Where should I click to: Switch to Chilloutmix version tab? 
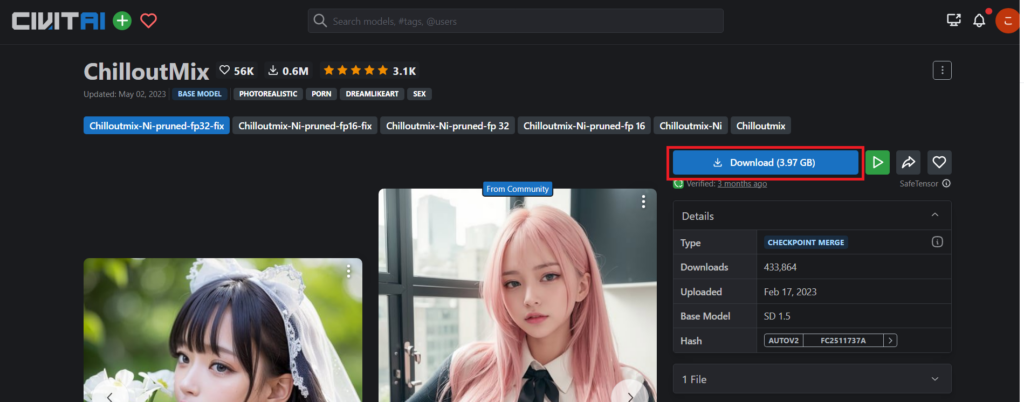click(x=761, y=126)
